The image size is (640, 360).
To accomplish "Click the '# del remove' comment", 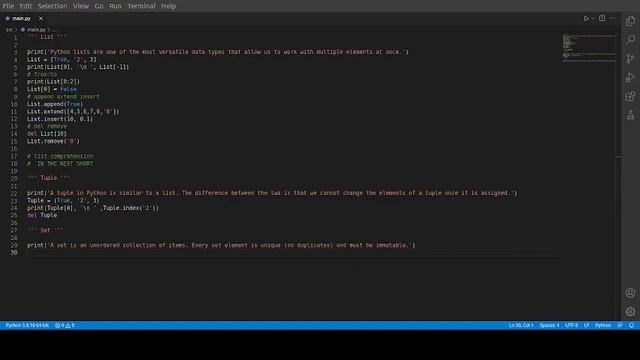I will tap(47, 127).
